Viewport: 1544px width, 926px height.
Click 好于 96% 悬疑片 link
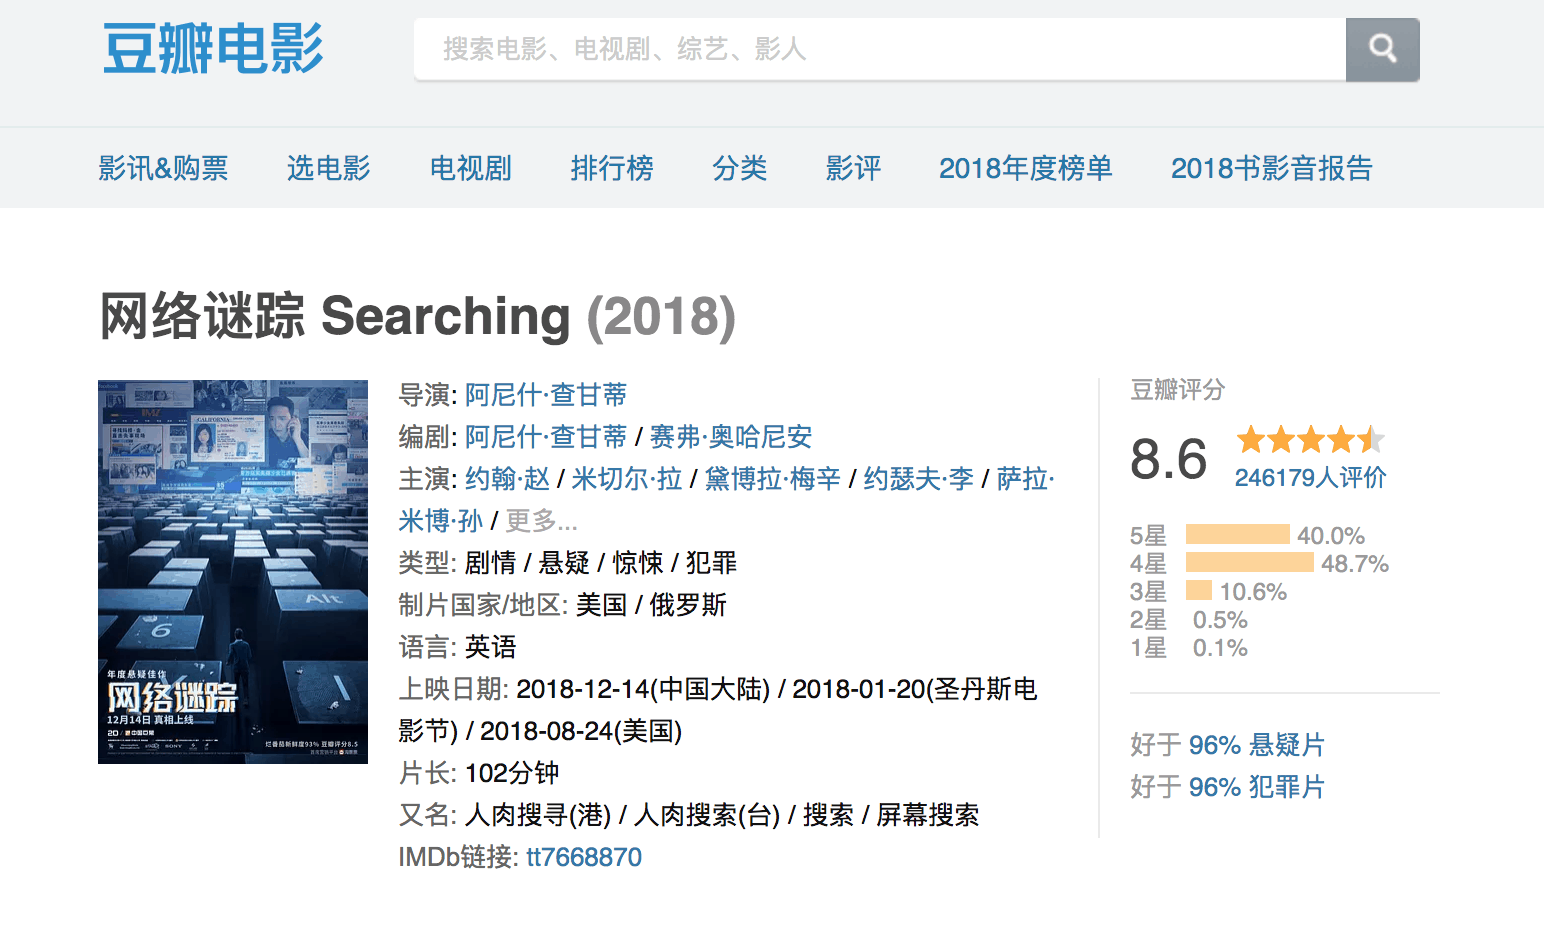1227,745
